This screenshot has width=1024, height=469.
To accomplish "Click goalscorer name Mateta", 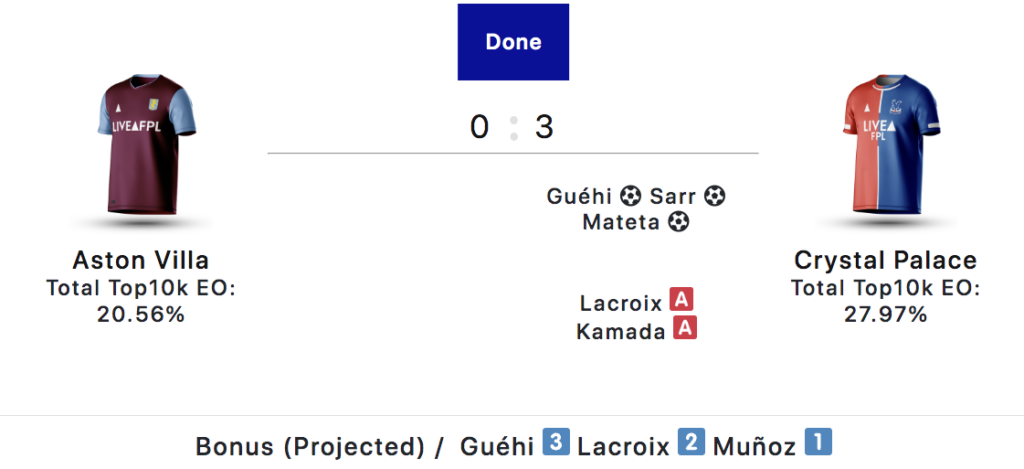I will (621, 222).
